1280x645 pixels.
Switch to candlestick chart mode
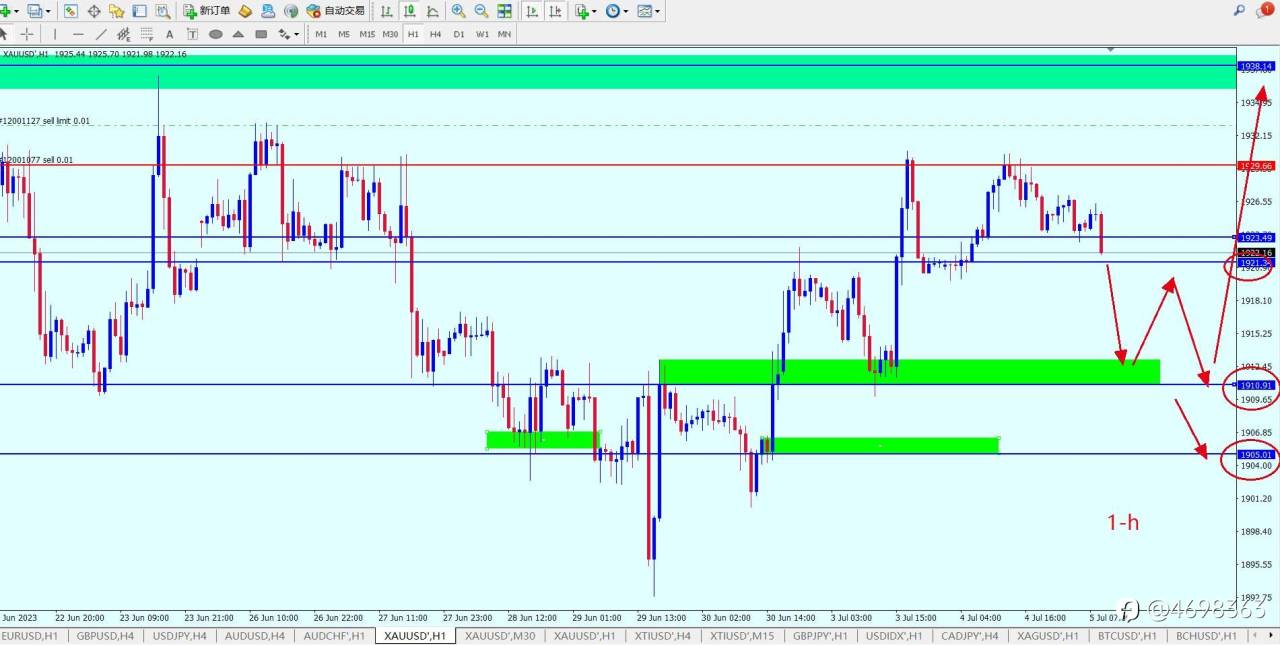tap(409, 11)
